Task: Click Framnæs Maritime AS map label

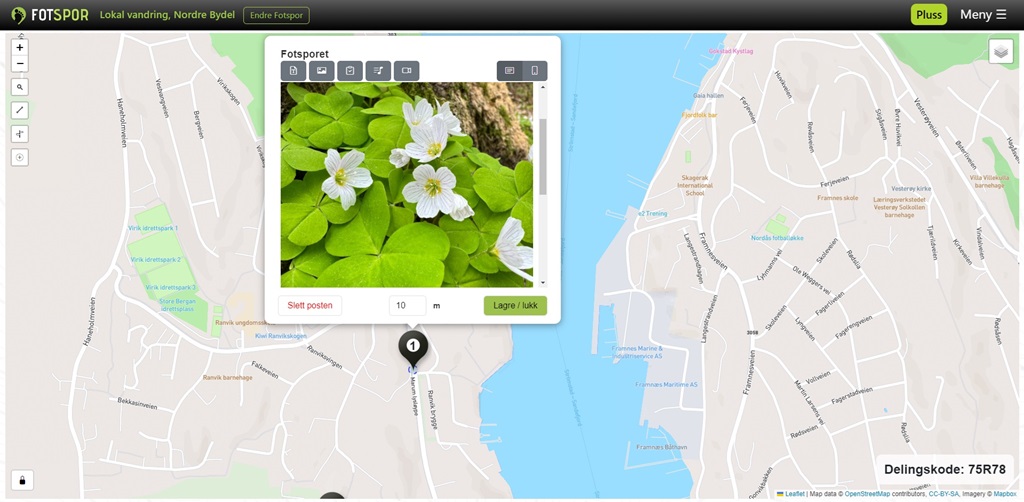Action: [x=666, y=384]
